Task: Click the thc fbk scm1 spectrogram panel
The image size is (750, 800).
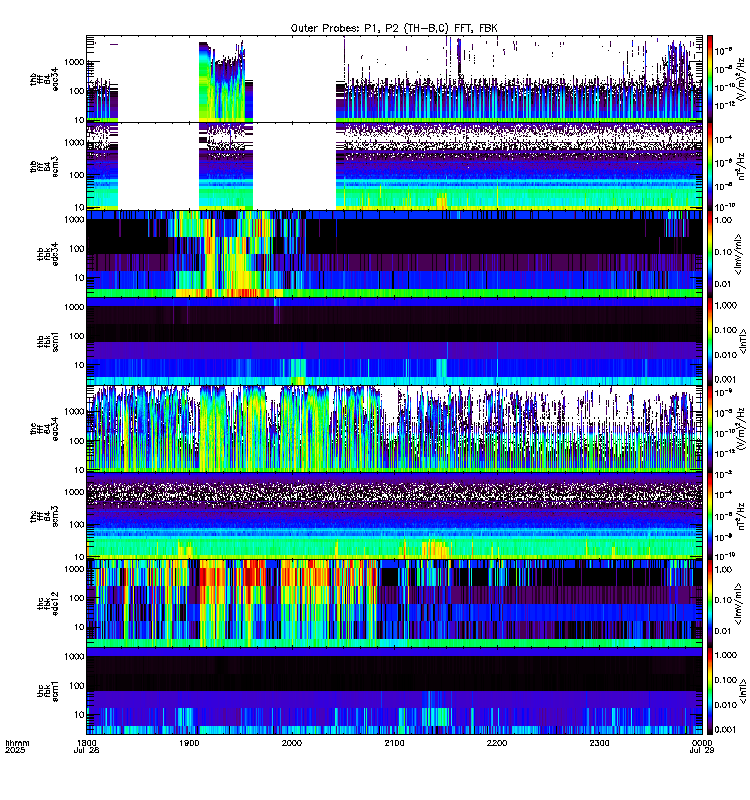Action: [x=394, y=691]
